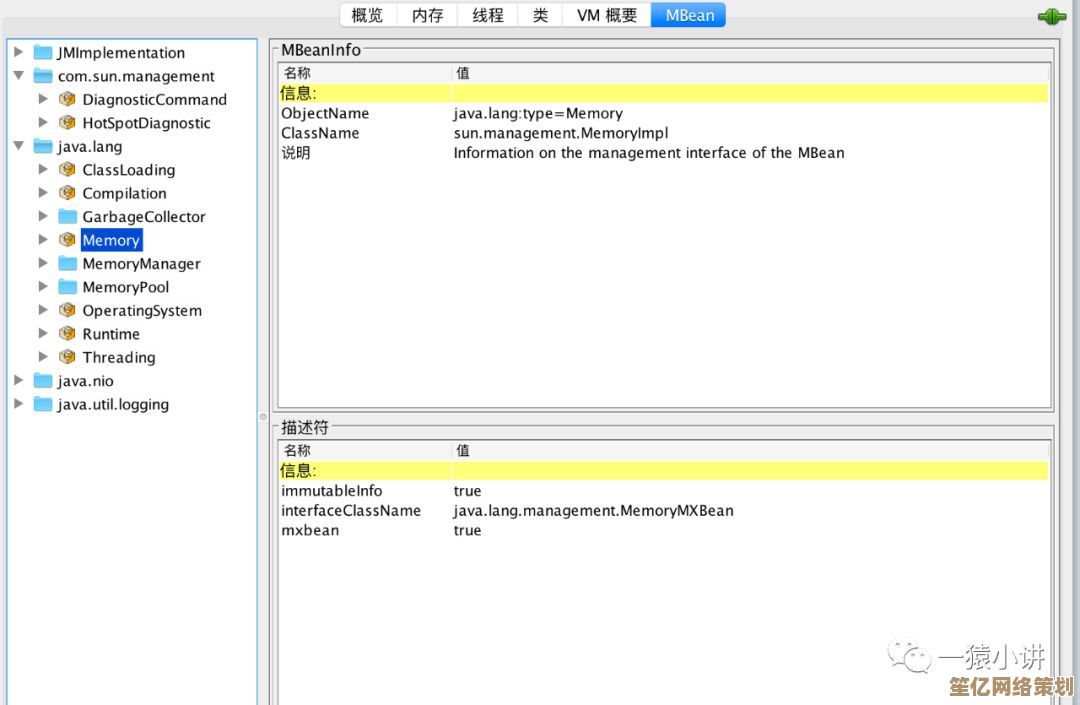Screen dimensions: 1080x705
Task: Select the MemoryManager tree item
Action: [x=141, y=264]
